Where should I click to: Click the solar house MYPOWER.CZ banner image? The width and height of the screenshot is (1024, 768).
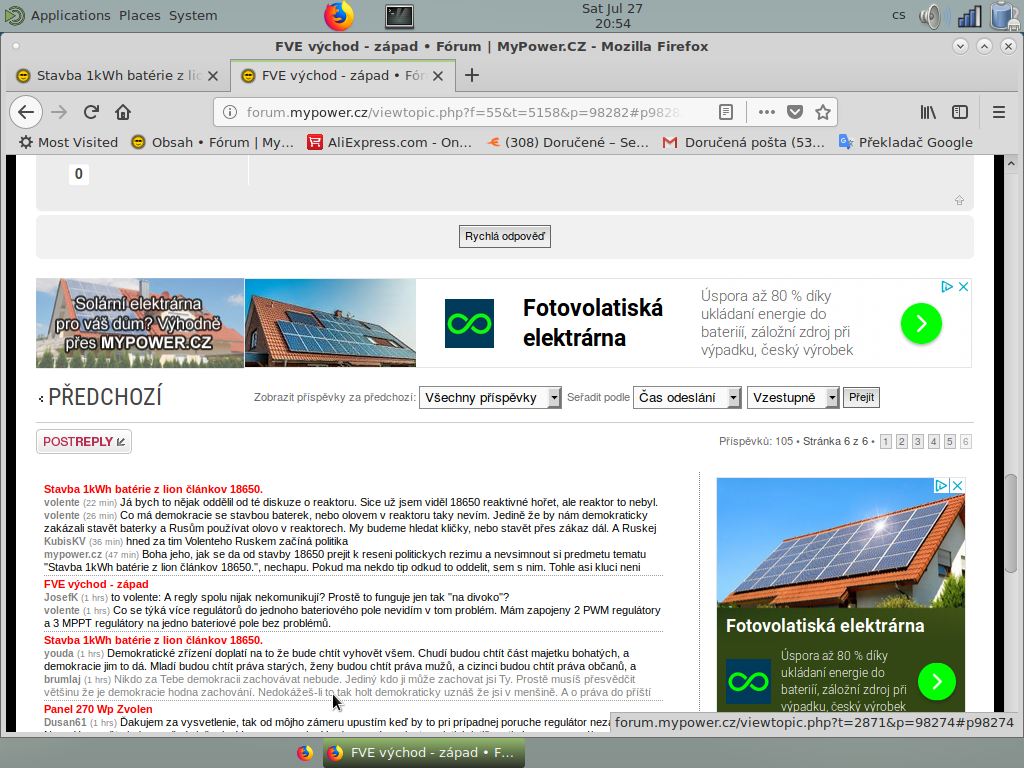click(x=140, y=323)
